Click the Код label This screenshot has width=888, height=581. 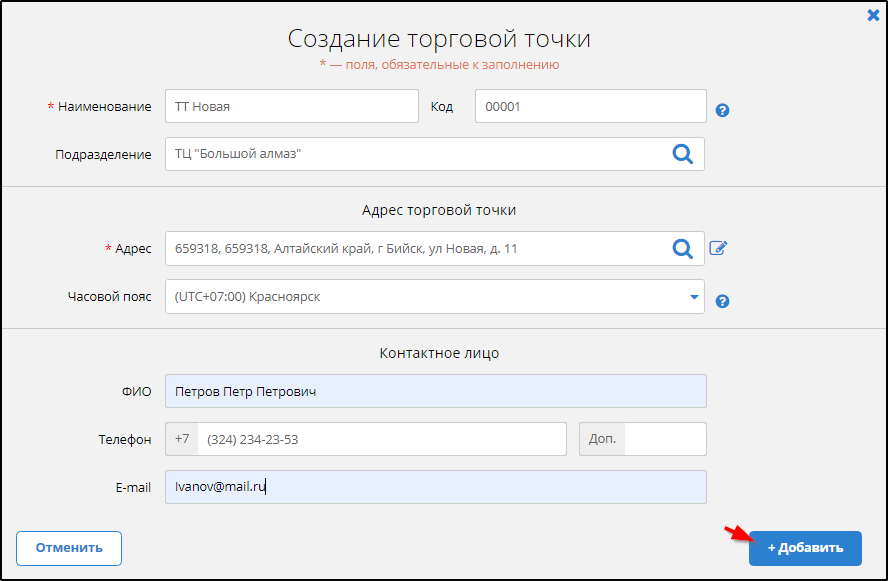(442, 106)
